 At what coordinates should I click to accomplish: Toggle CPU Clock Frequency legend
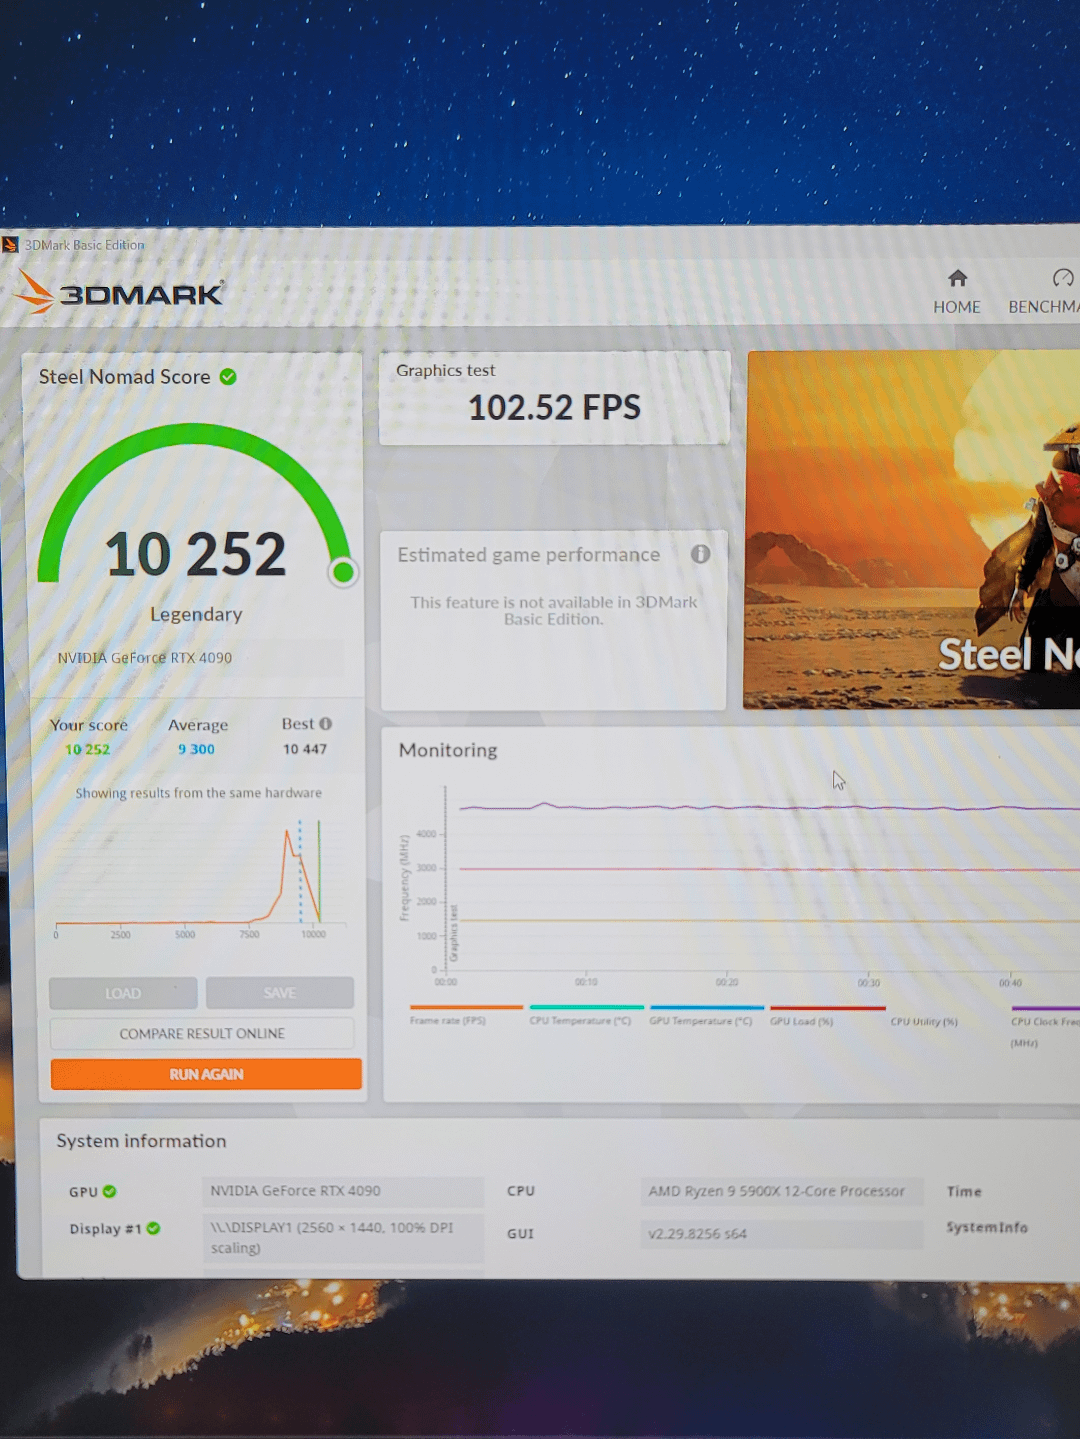(x=1045, y=1025)
